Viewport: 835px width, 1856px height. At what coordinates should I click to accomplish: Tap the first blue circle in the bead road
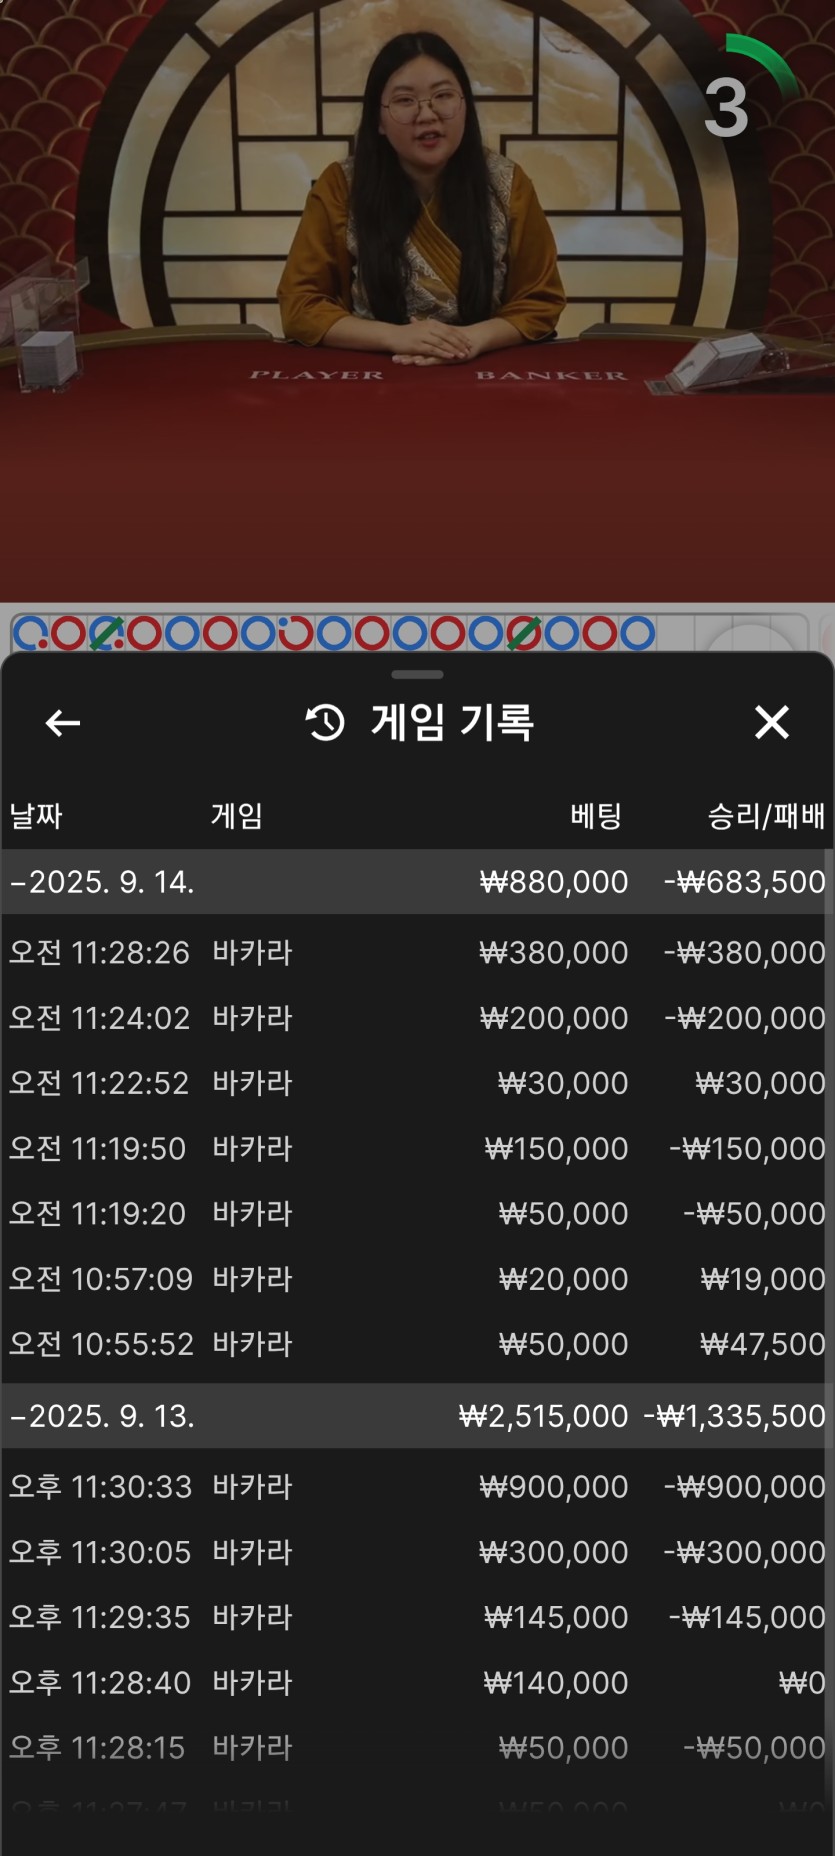(30, 633)
